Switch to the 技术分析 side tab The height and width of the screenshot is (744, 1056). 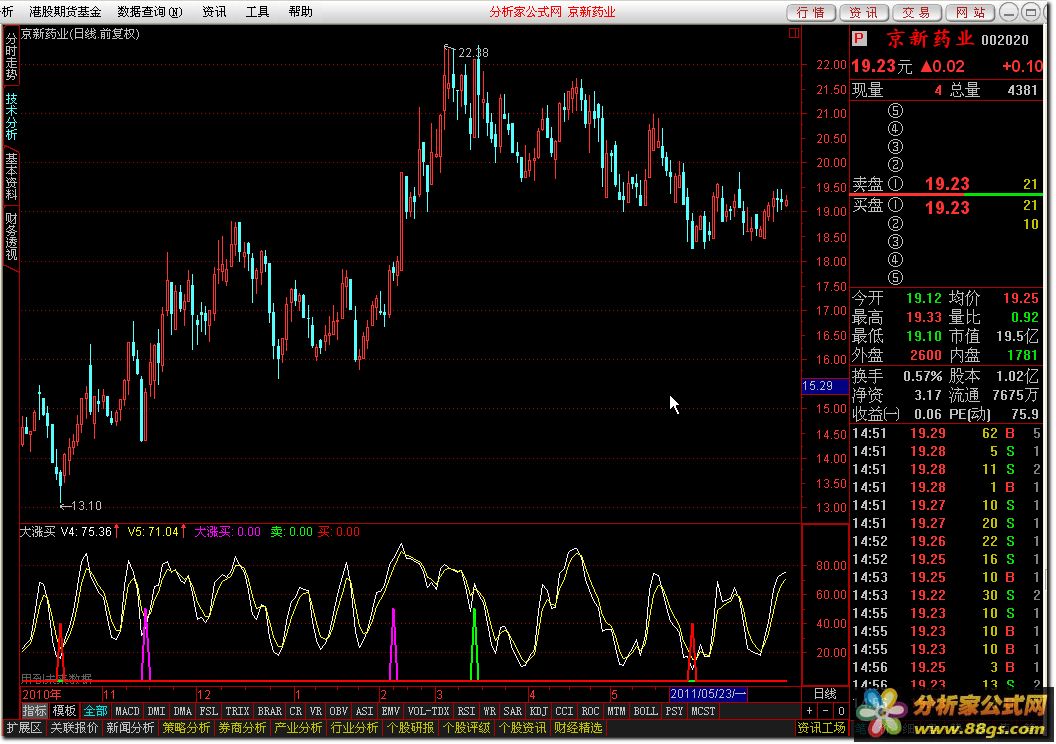(11, 116)
